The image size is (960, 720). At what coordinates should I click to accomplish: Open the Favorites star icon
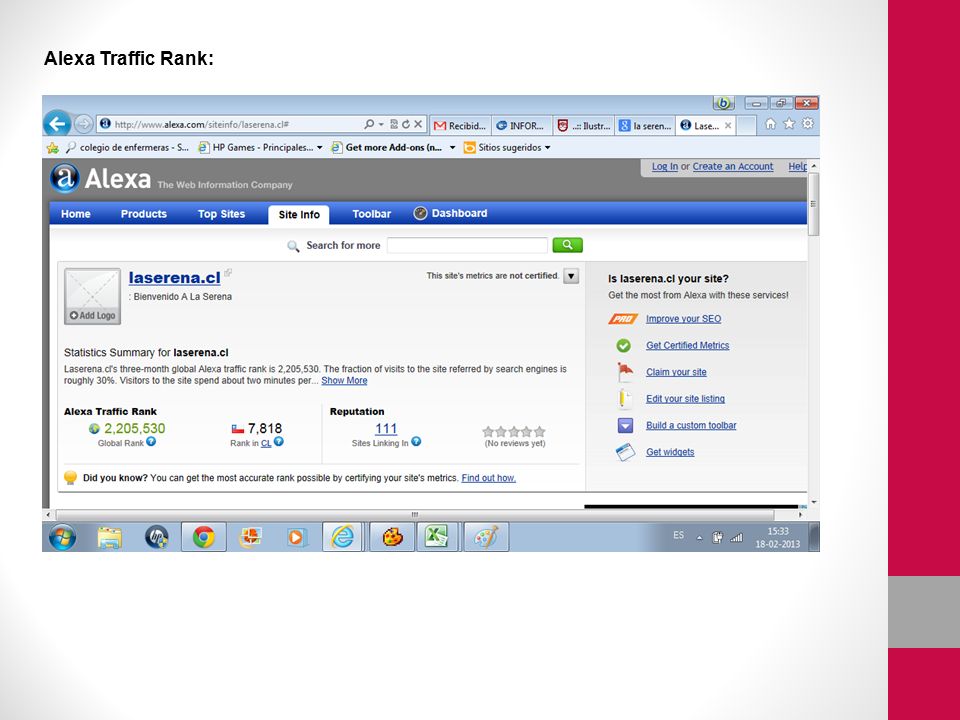pos(789,124)
